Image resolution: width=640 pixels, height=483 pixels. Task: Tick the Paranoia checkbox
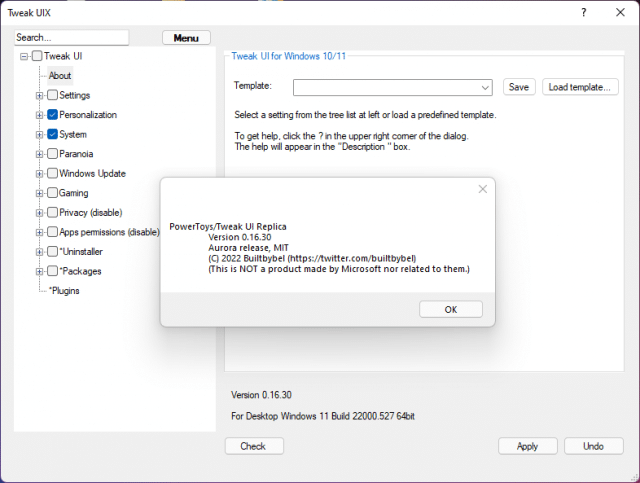coord(52,154)
